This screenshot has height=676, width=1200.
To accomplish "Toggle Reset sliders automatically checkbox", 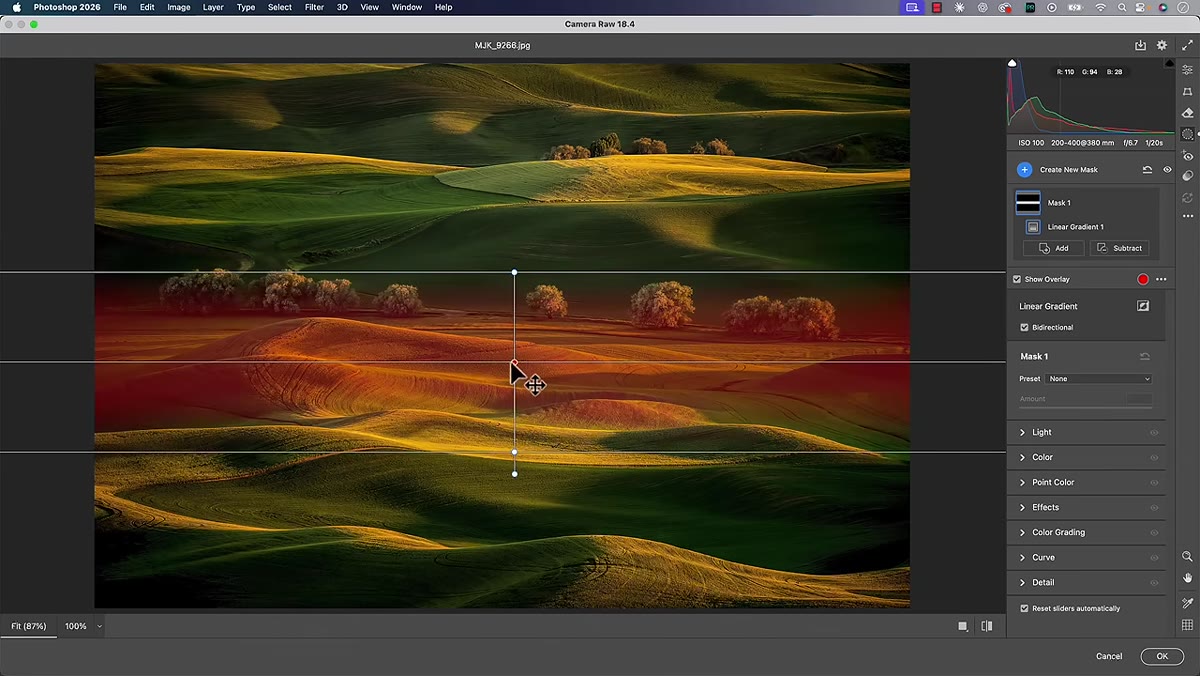I will 1024,608.
